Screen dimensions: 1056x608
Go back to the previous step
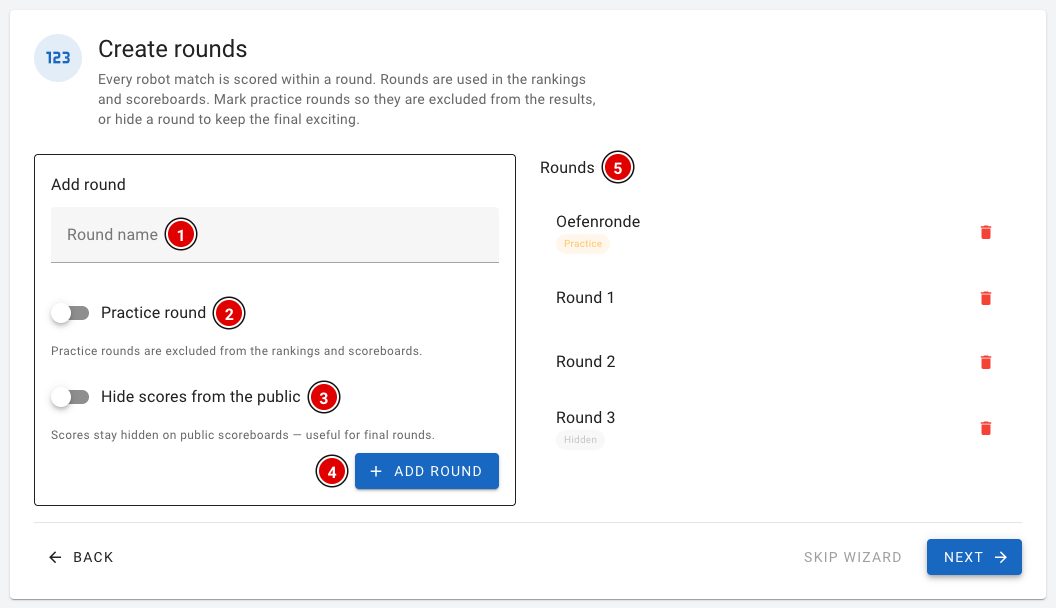coord(81,558)
